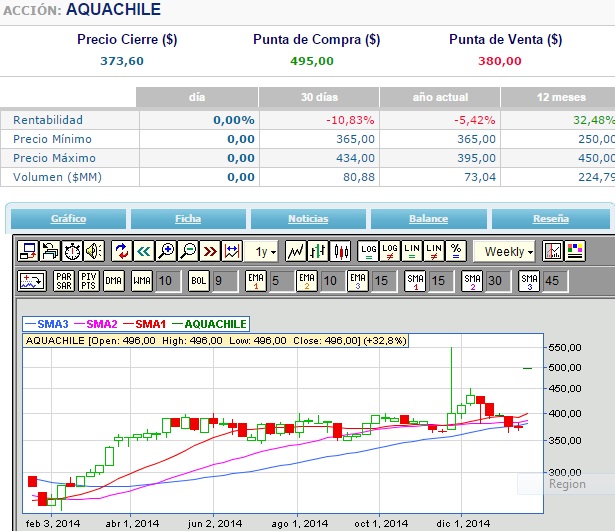
Task: Click the Volumen ($MM) row label
Action: tap(57, 177)
